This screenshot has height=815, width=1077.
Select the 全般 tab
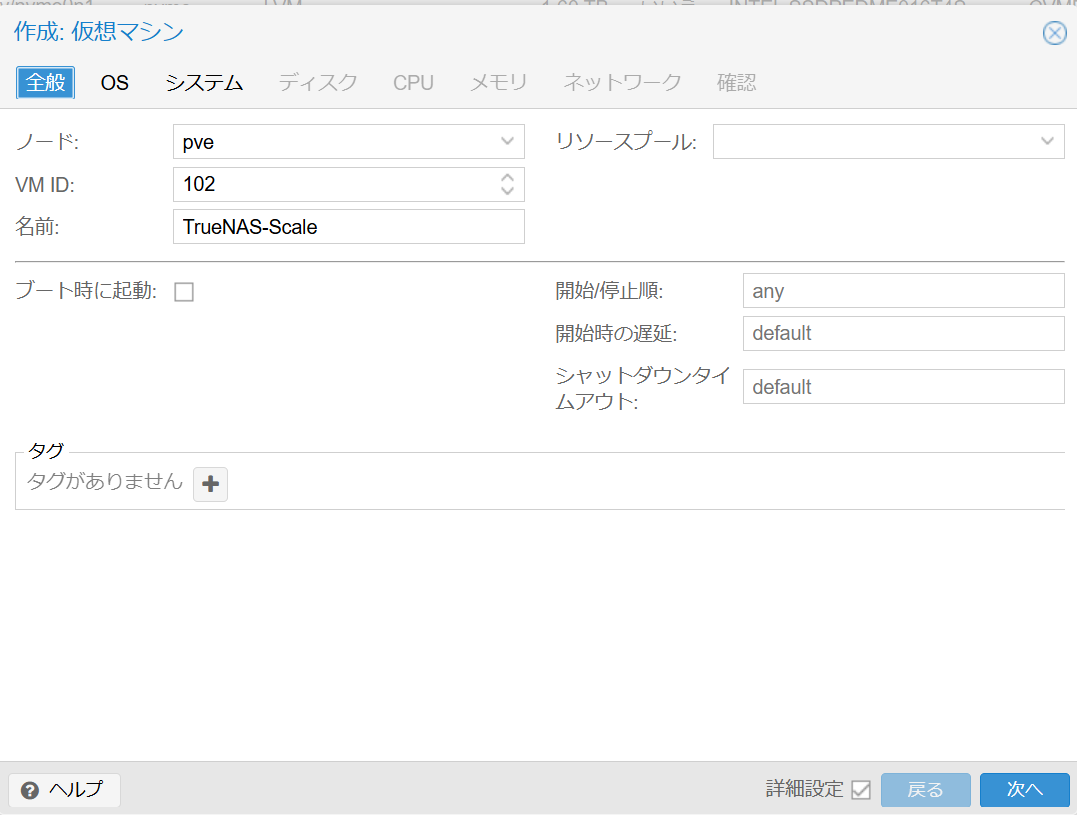[45, 82]
